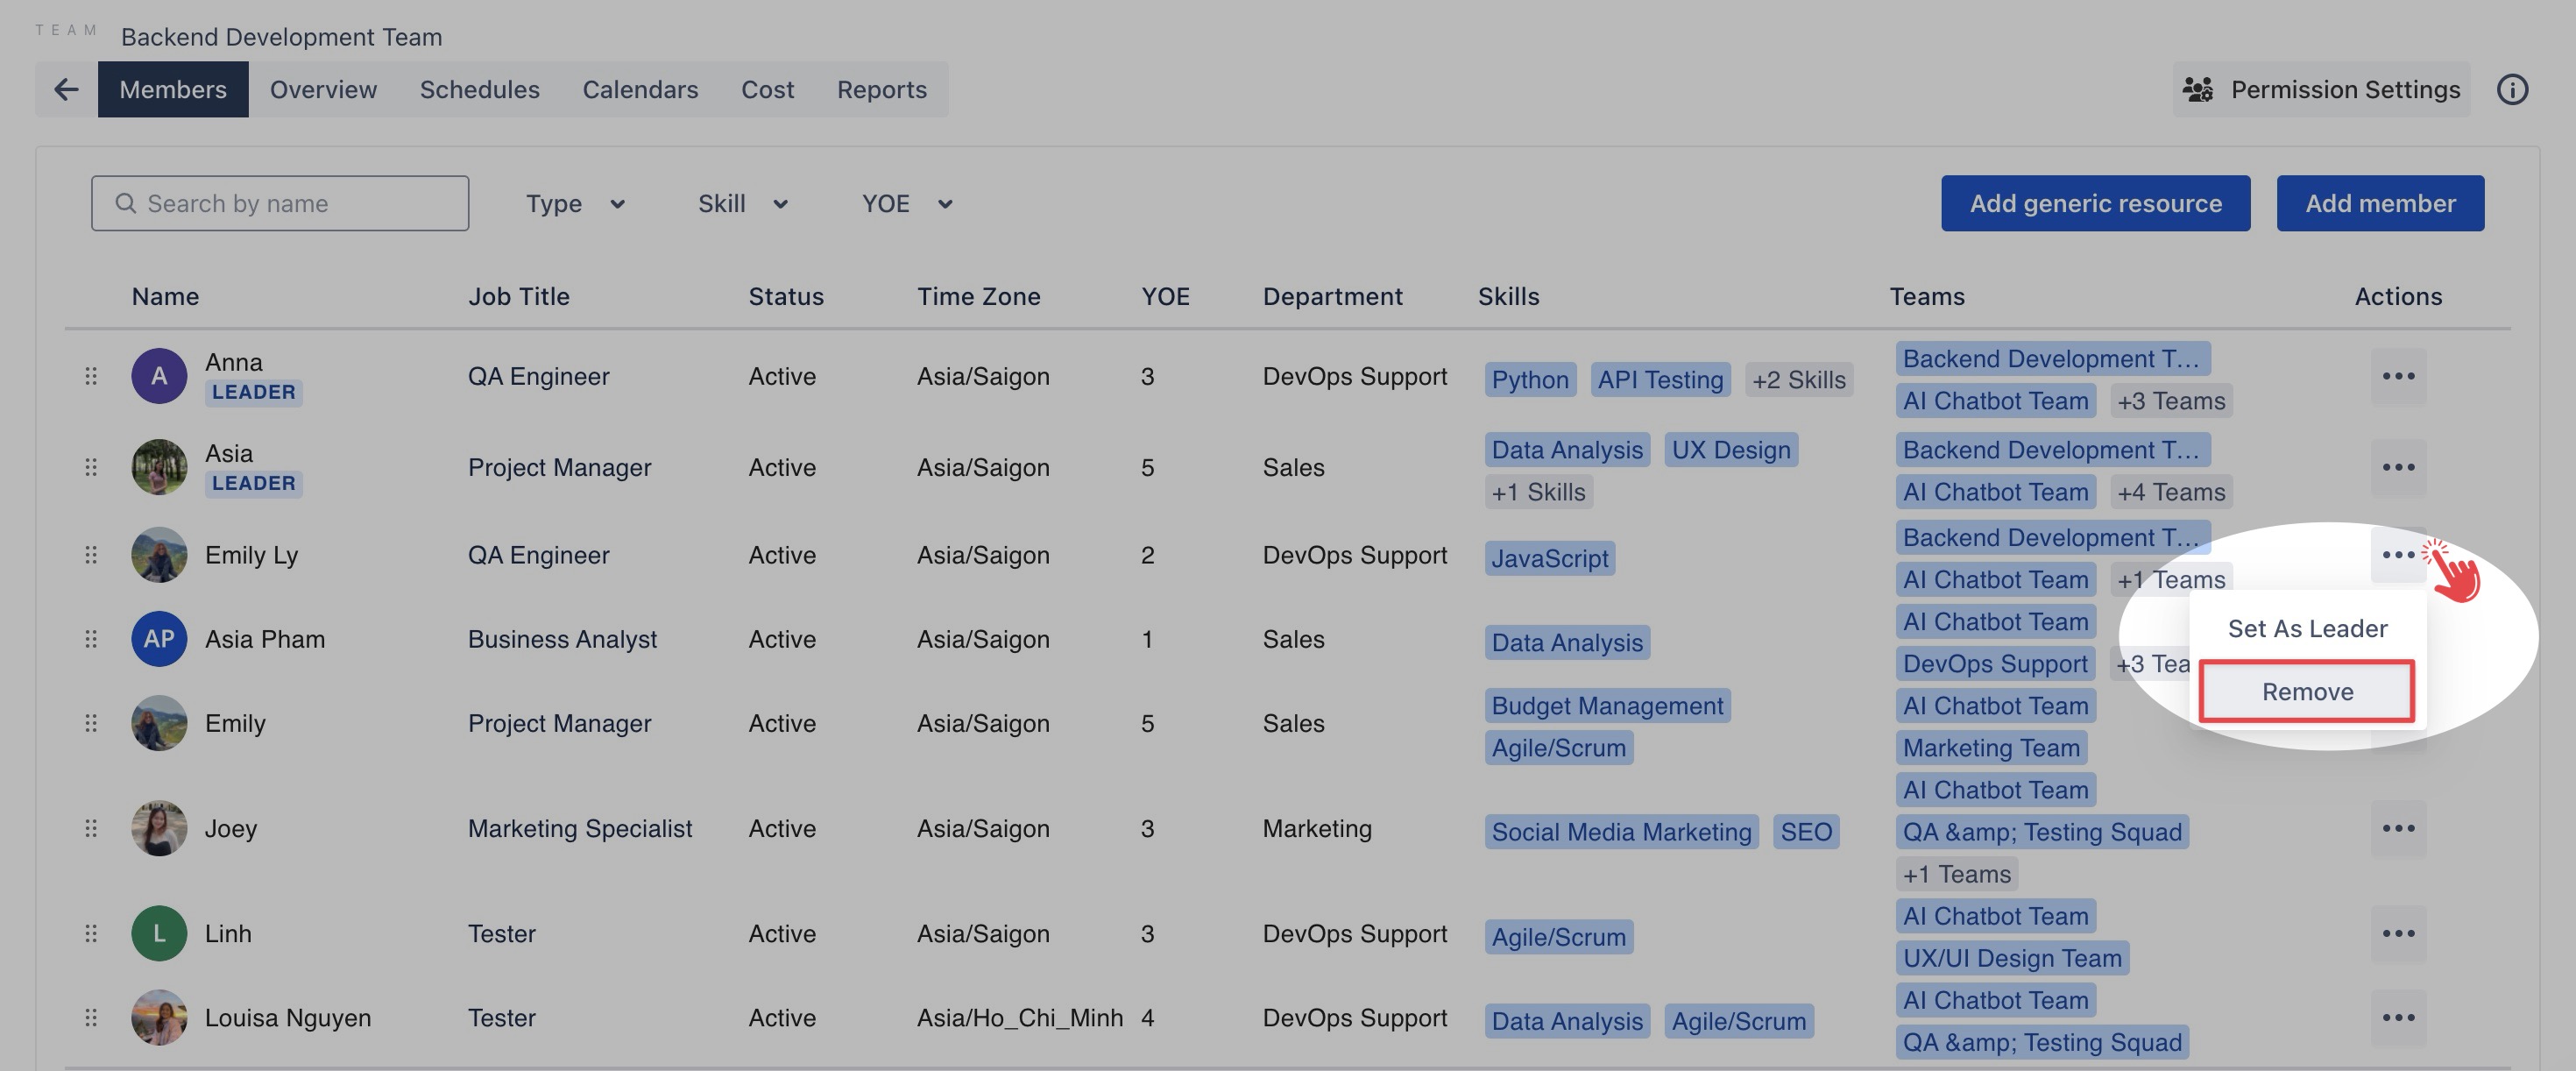Screen dimensions: 2576x1071
Task: Open Permission Settings
Action: coord(2320,90)
